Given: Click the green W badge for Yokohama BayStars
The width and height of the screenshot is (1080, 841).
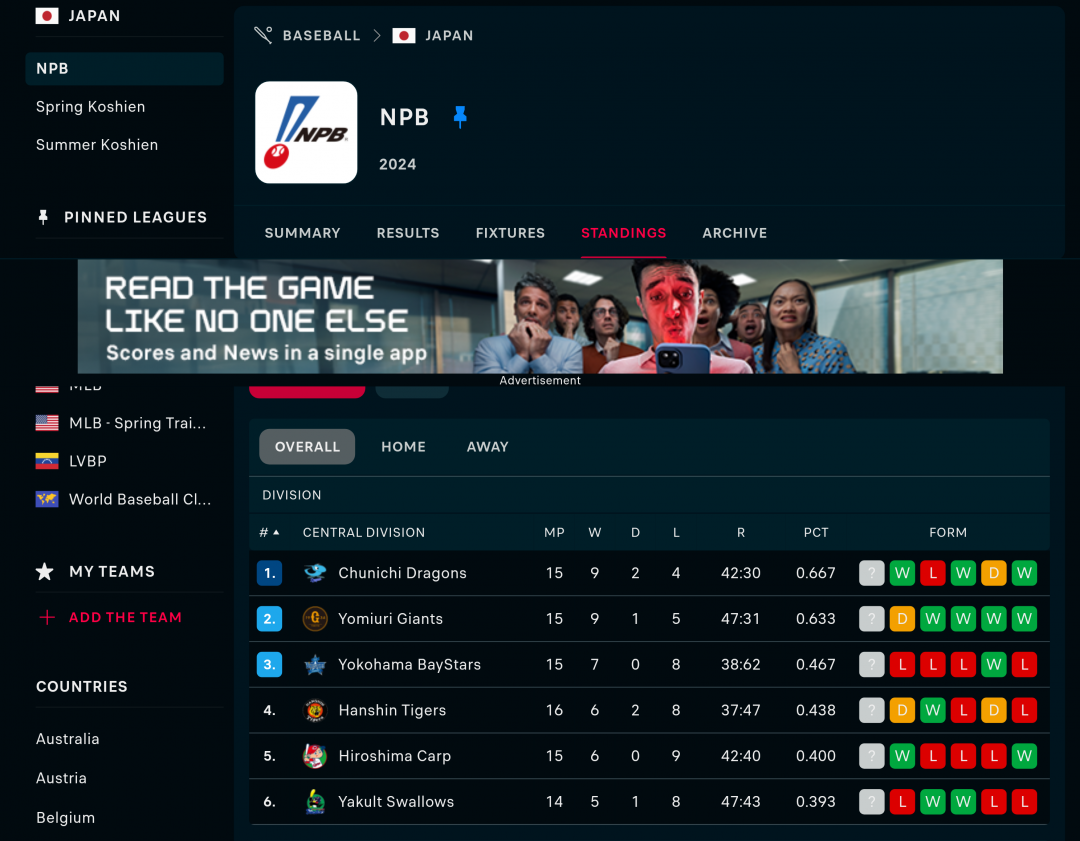Looking at the screenshot, I should (994, 665).
